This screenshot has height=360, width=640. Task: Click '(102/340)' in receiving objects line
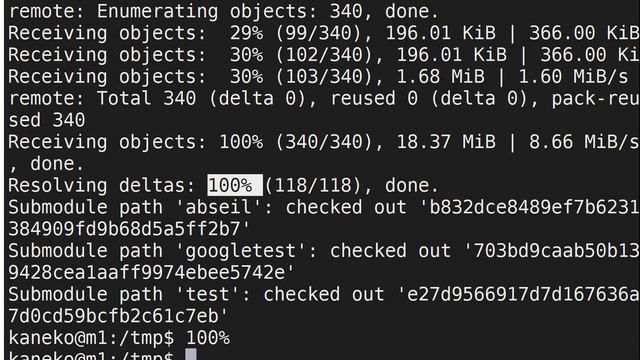tap(324, 55)
